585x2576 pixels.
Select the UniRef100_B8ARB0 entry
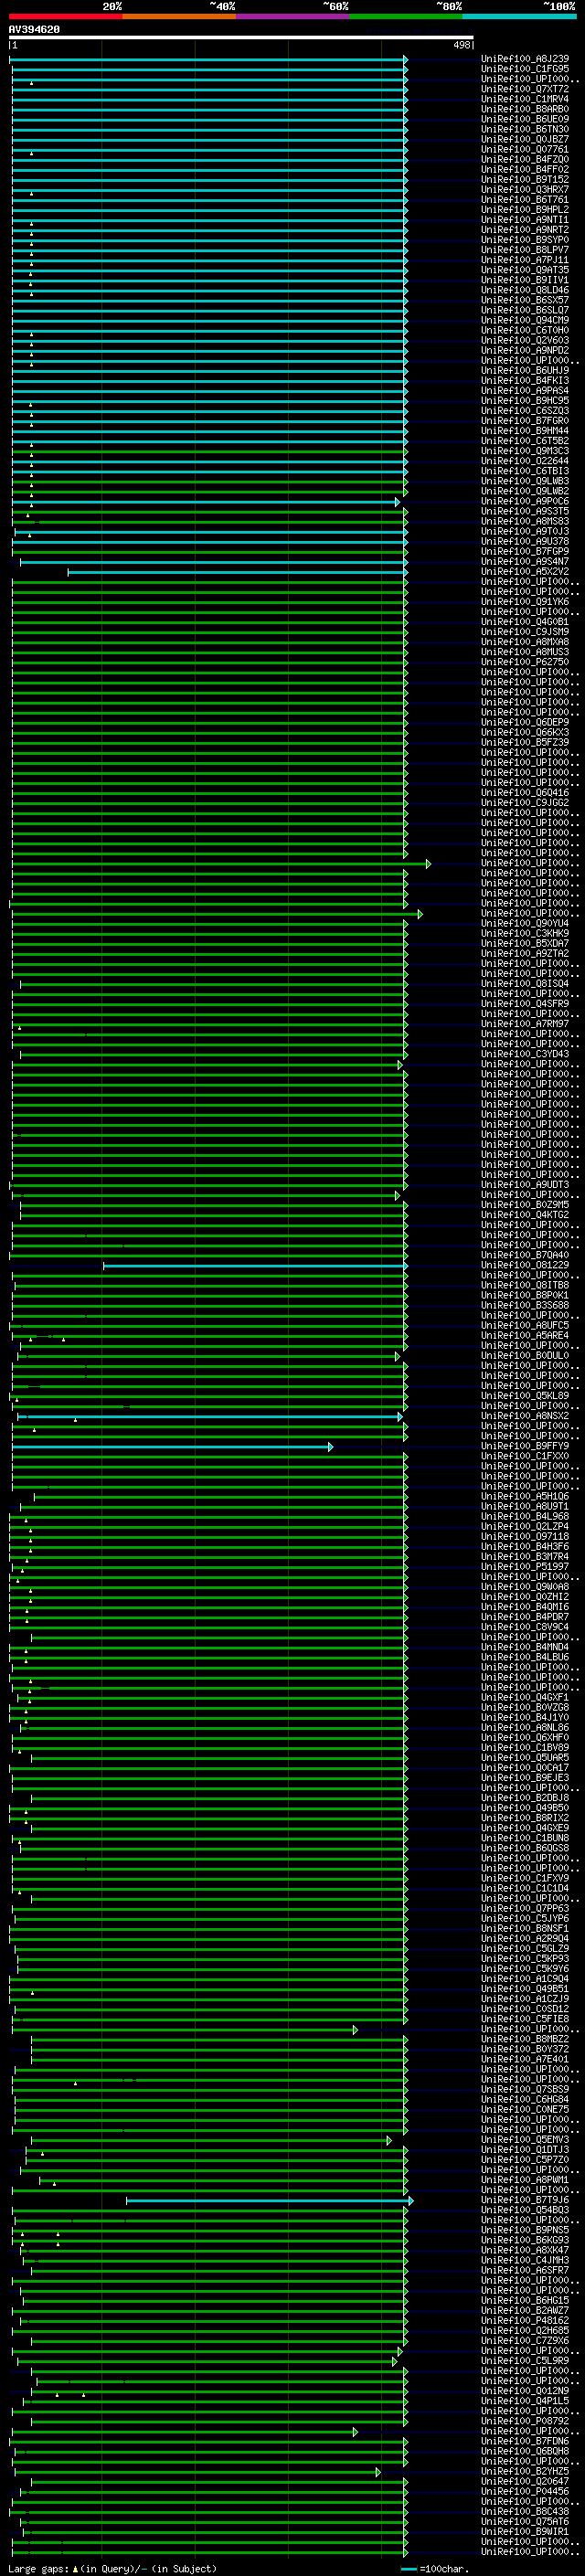525,109
